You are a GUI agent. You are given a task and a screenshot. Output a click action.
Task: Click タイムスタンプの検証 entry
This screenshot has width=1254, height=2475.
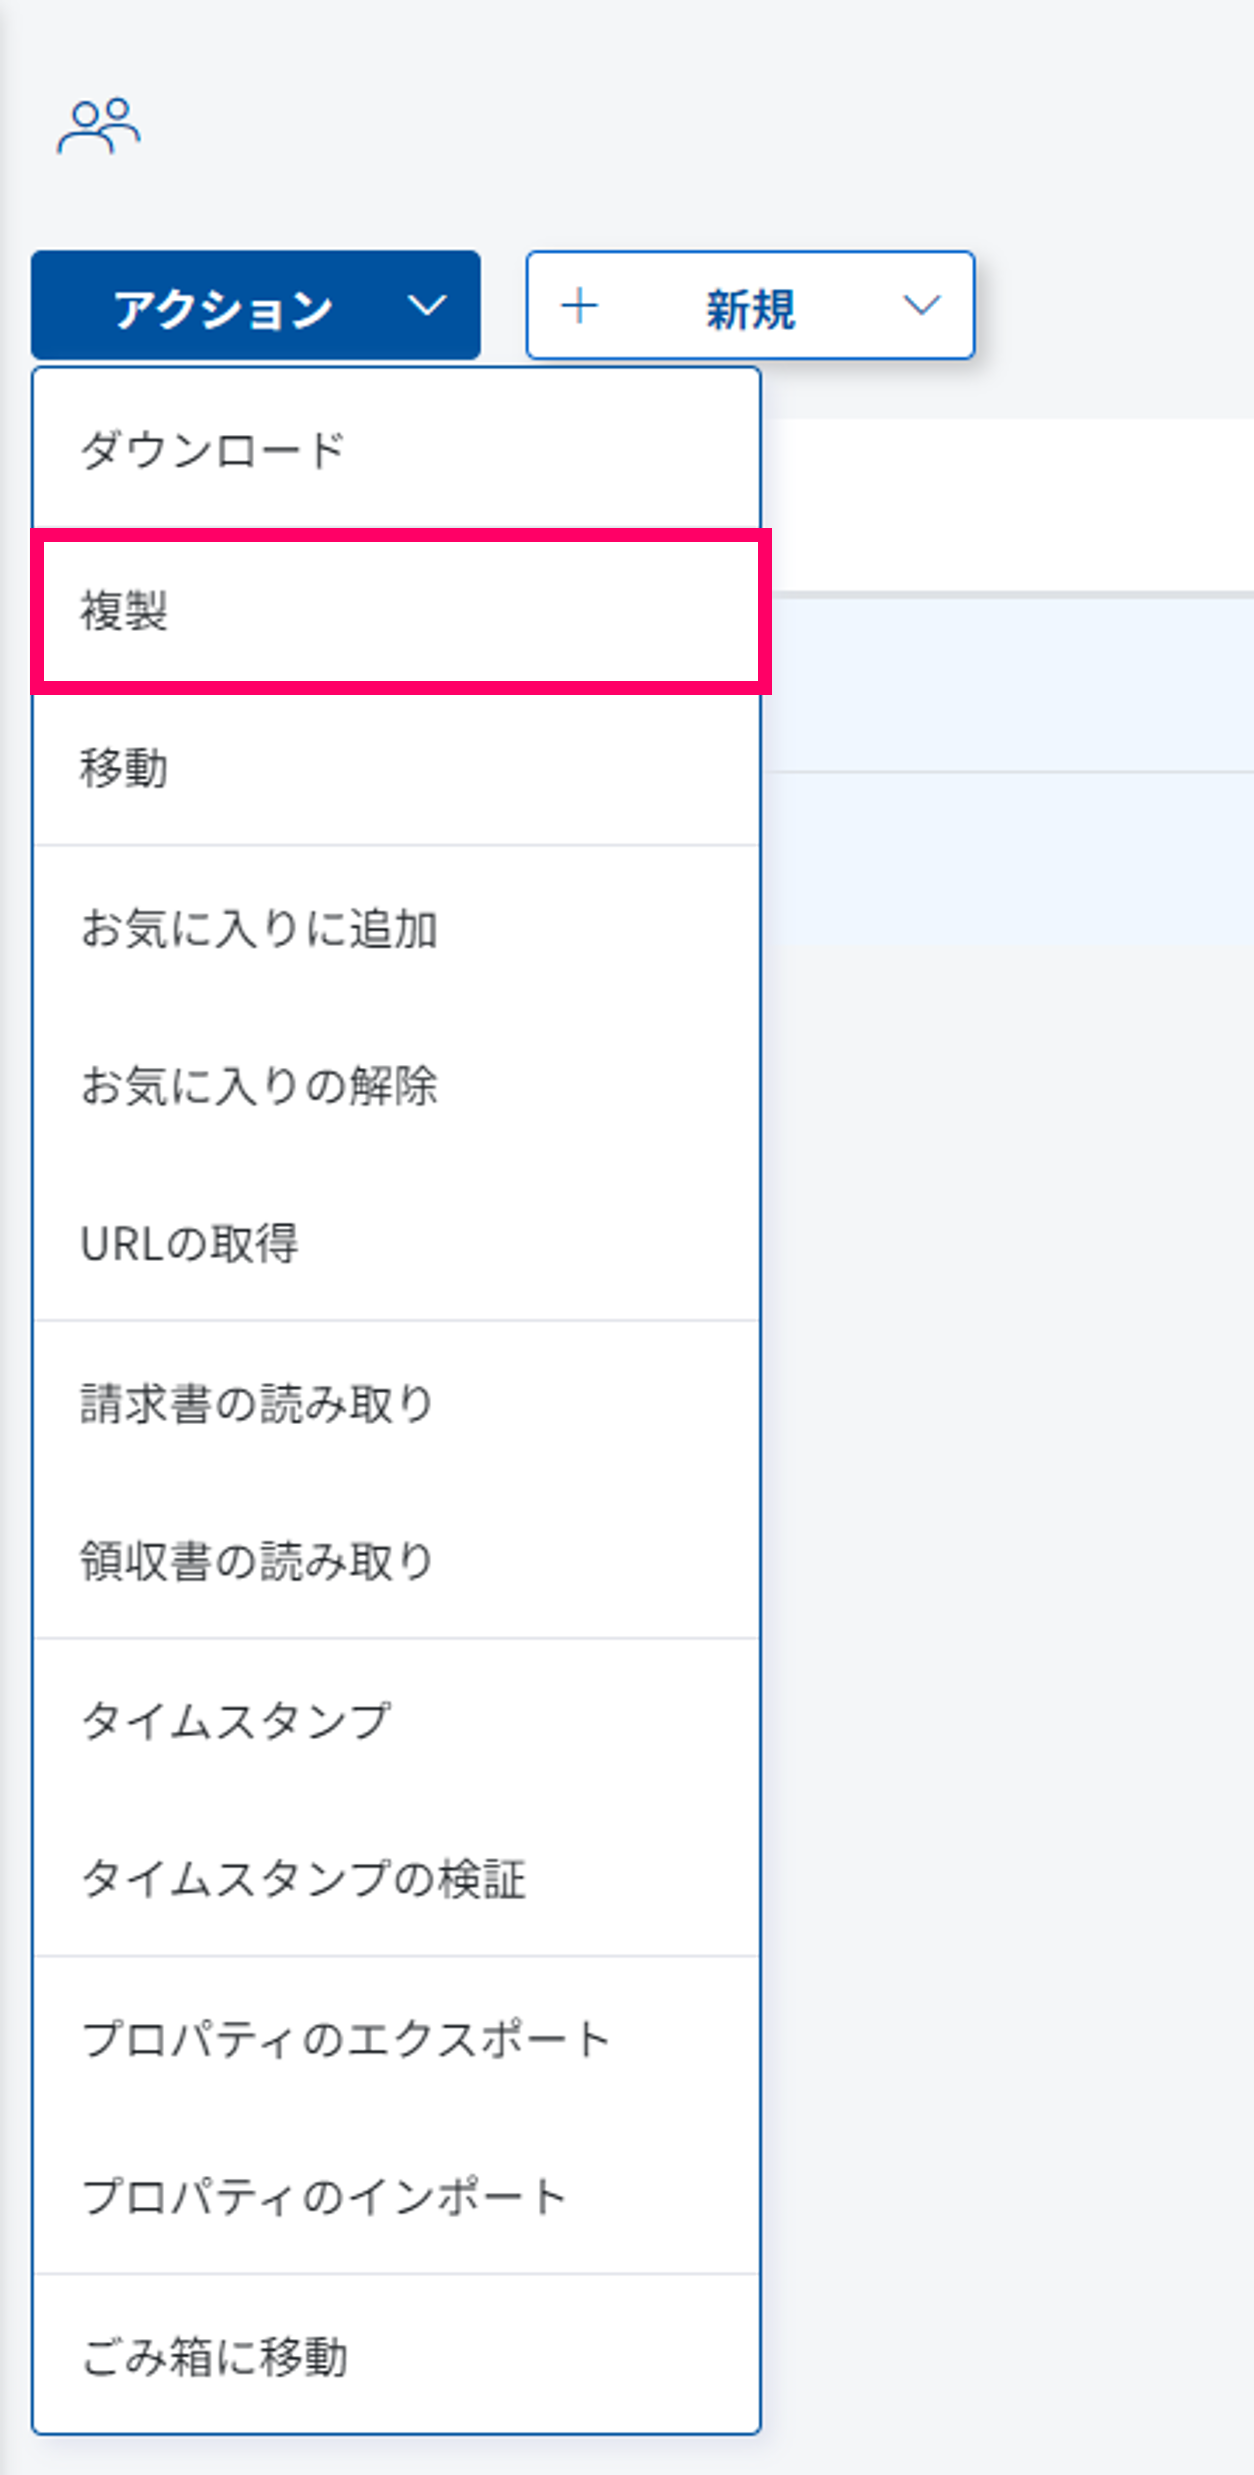[302, 1879]
